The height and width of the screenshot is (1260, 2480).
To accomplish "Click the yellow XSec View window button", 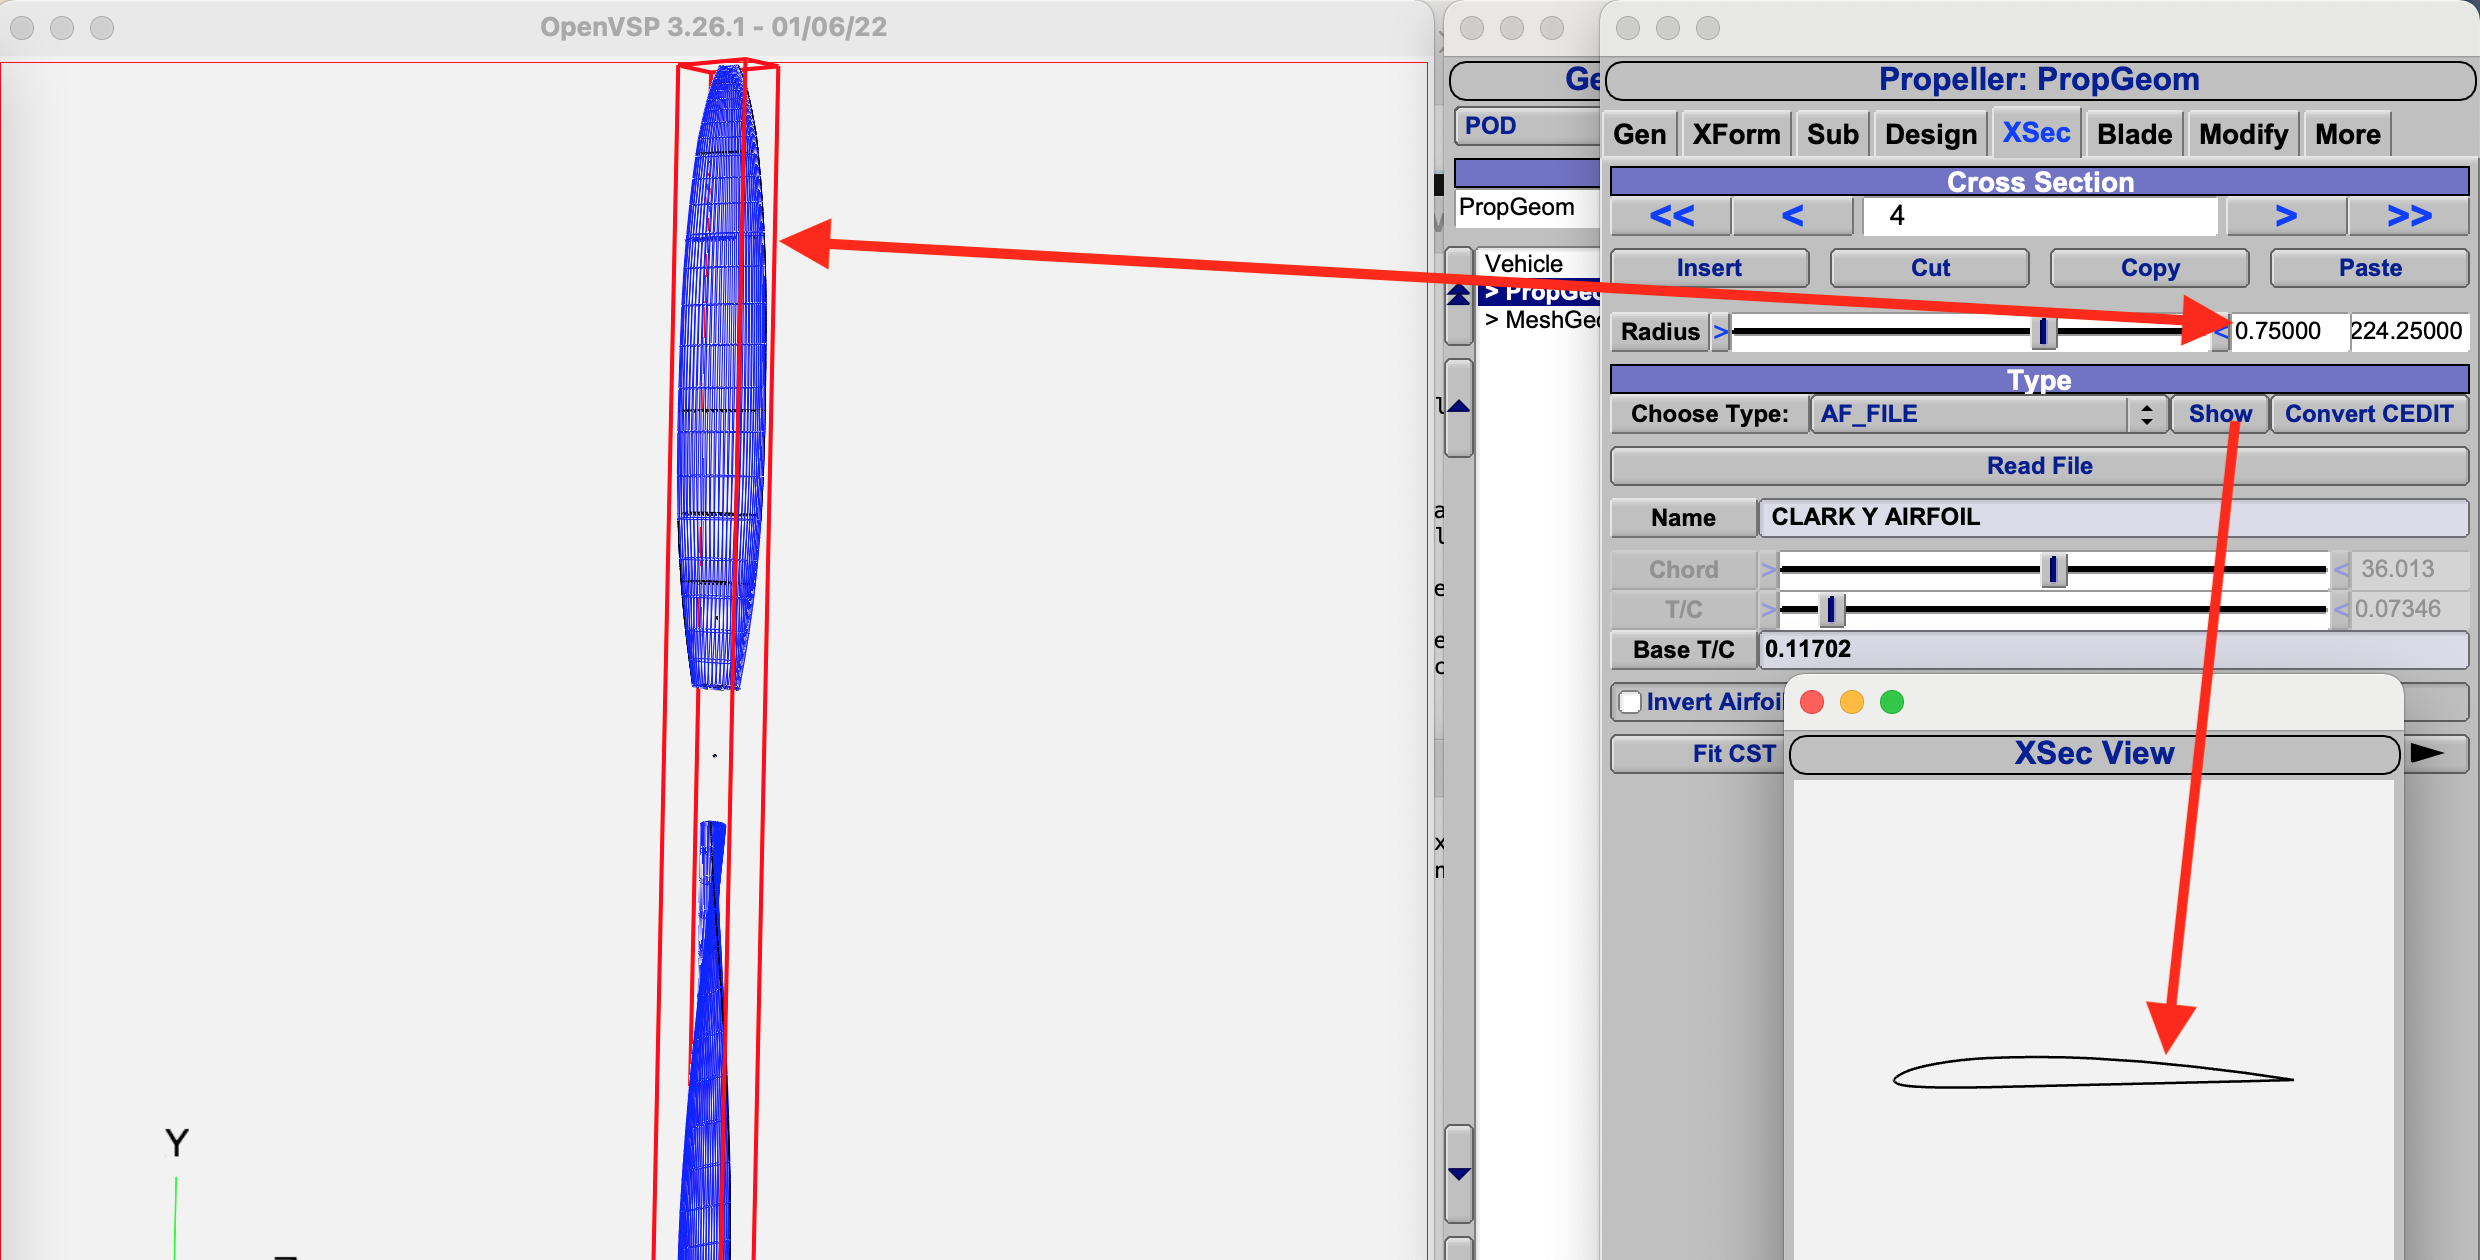I will pyautogui.click(x=1851, y=702).
